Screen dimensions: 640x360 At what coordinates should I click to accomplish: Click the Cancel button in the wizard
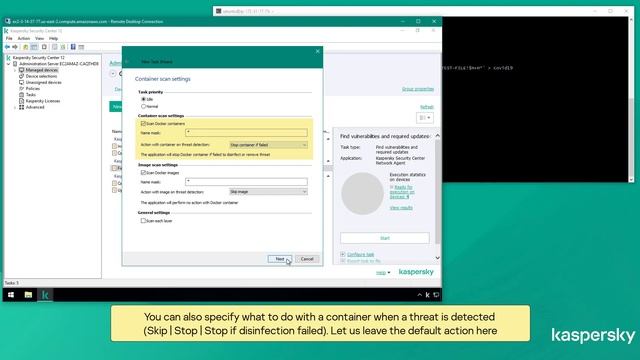coord(307,259)
